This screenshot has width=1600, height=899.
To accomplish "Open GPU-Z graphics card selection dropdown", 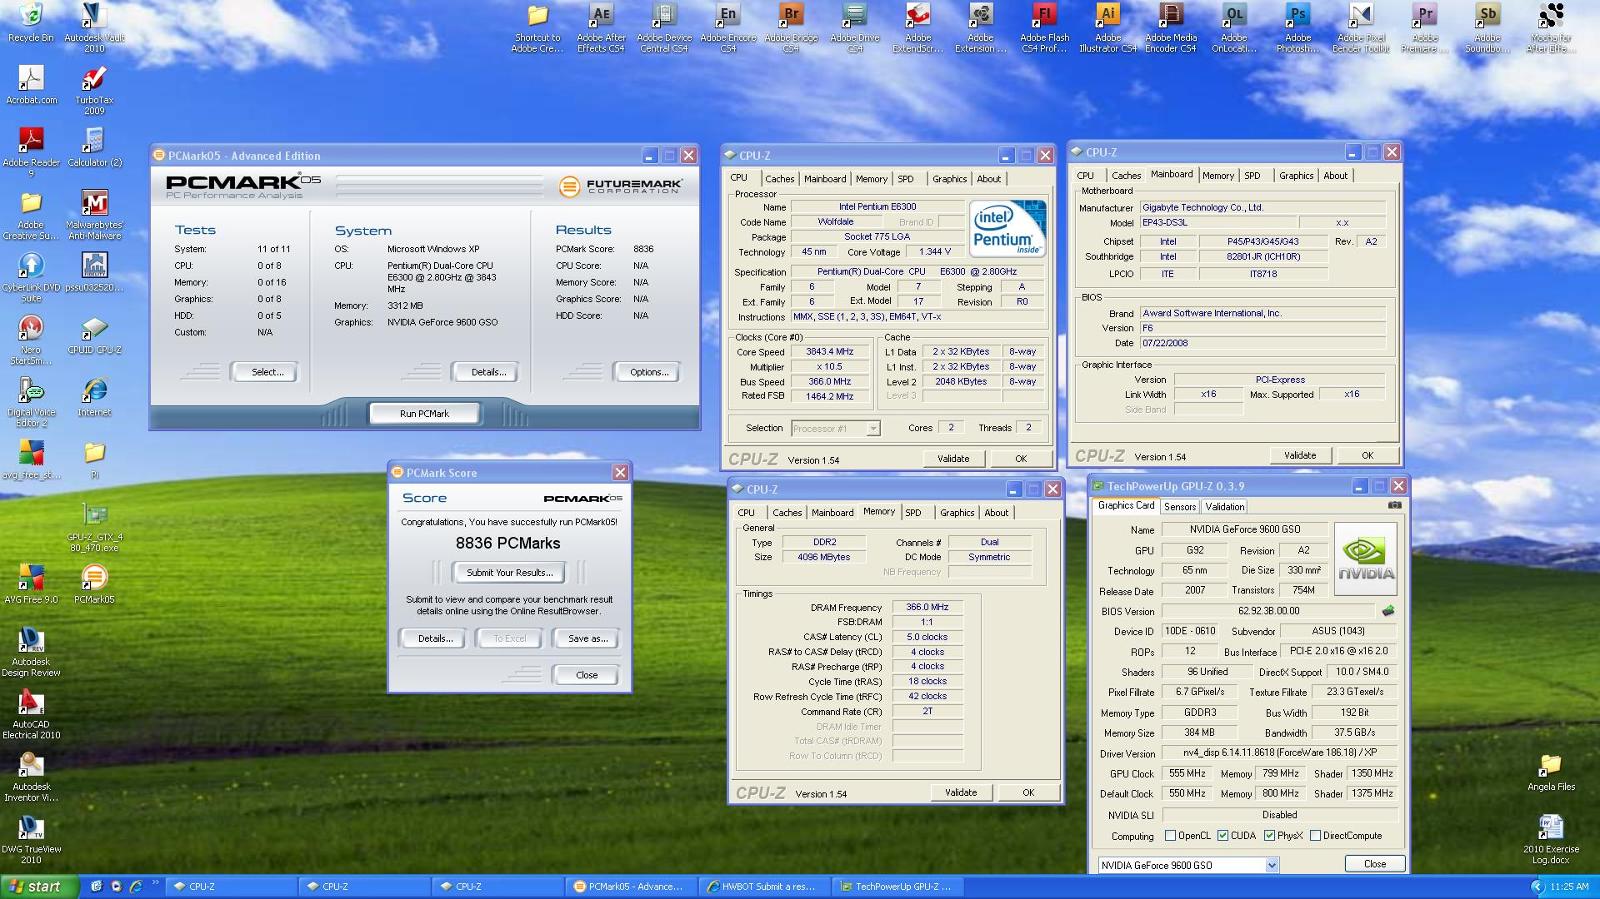I will (x=1272, y=865).
